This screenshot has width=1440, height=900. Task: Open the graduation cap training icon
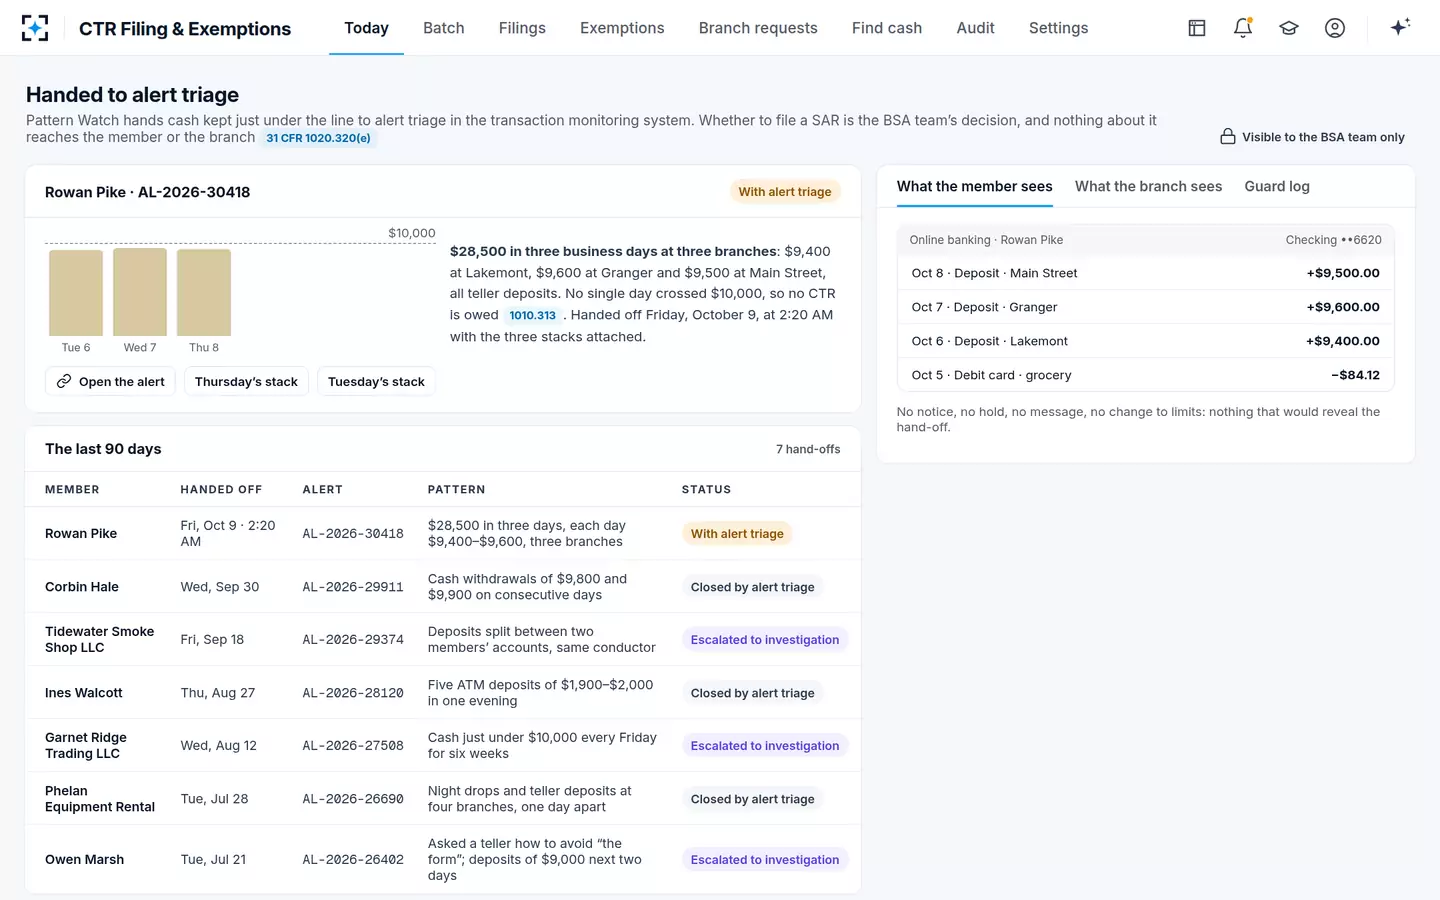pyautogui.click(x=1289, y=28)
